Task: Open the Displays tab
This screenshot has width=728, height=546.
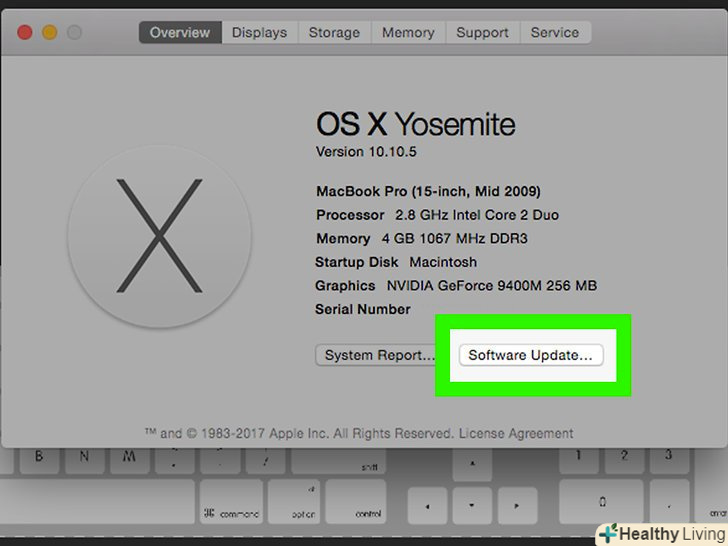Action: pos(260,32)
